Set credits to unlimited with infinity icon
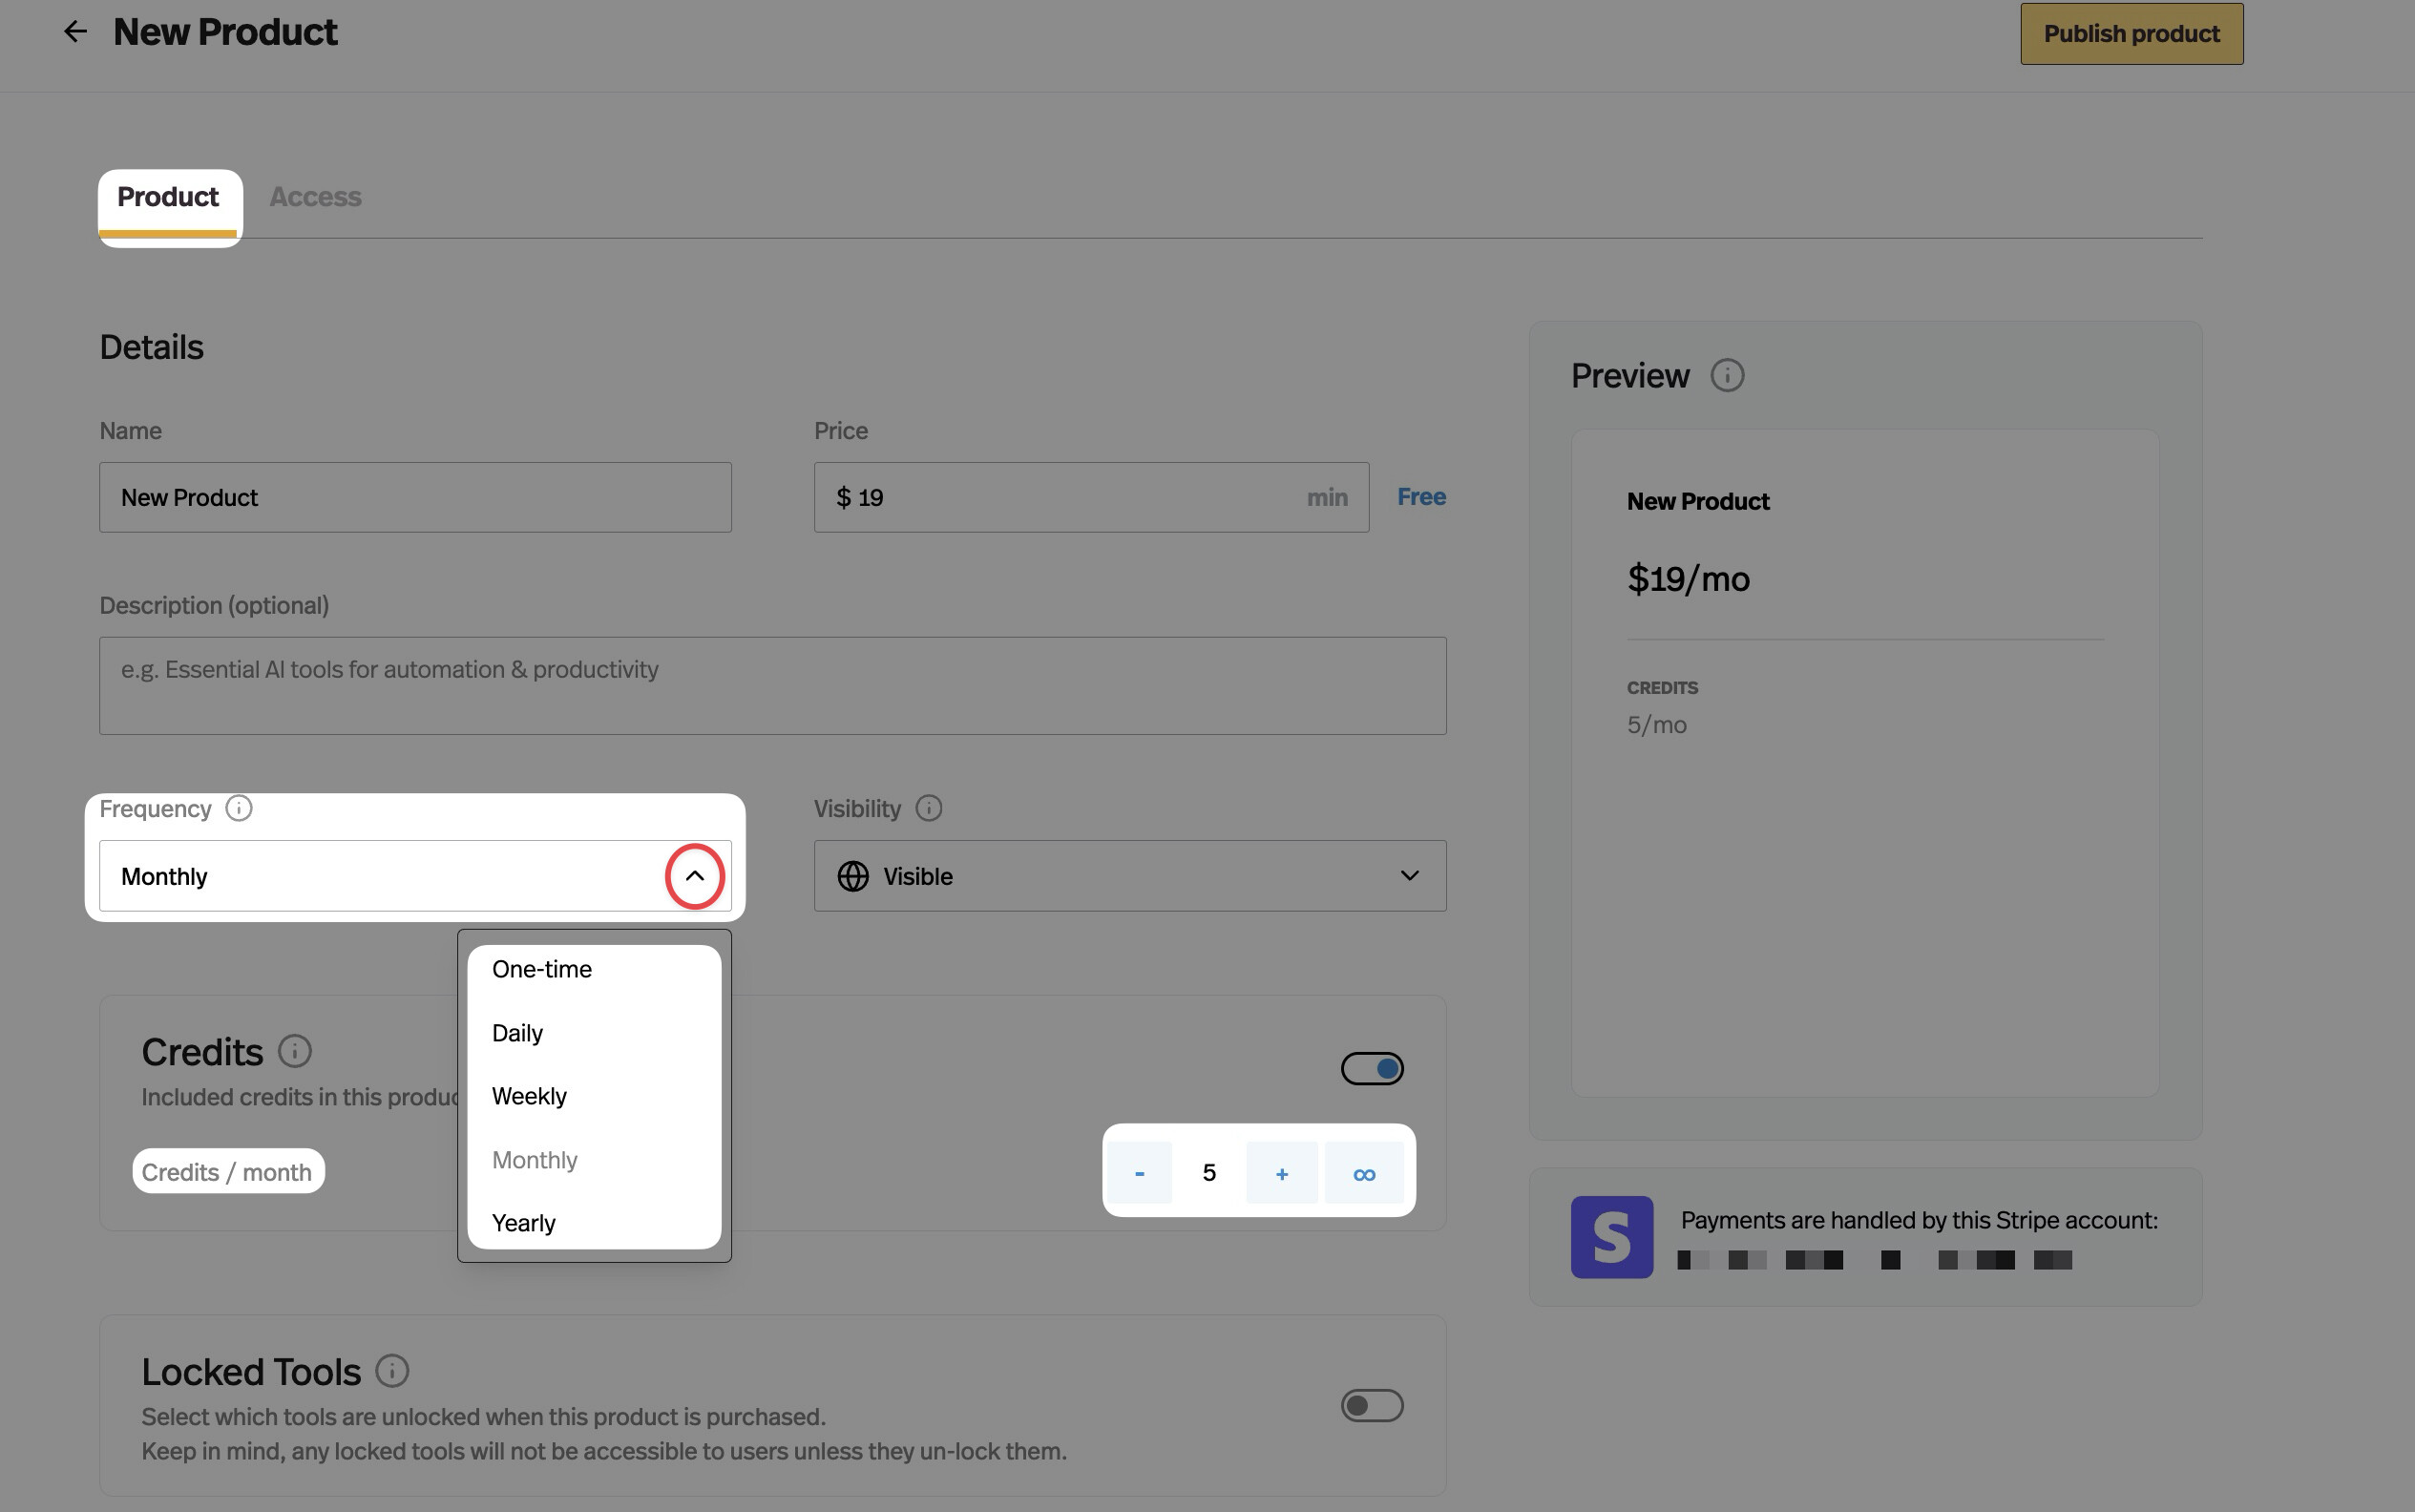 [x=1364, y=1173]
